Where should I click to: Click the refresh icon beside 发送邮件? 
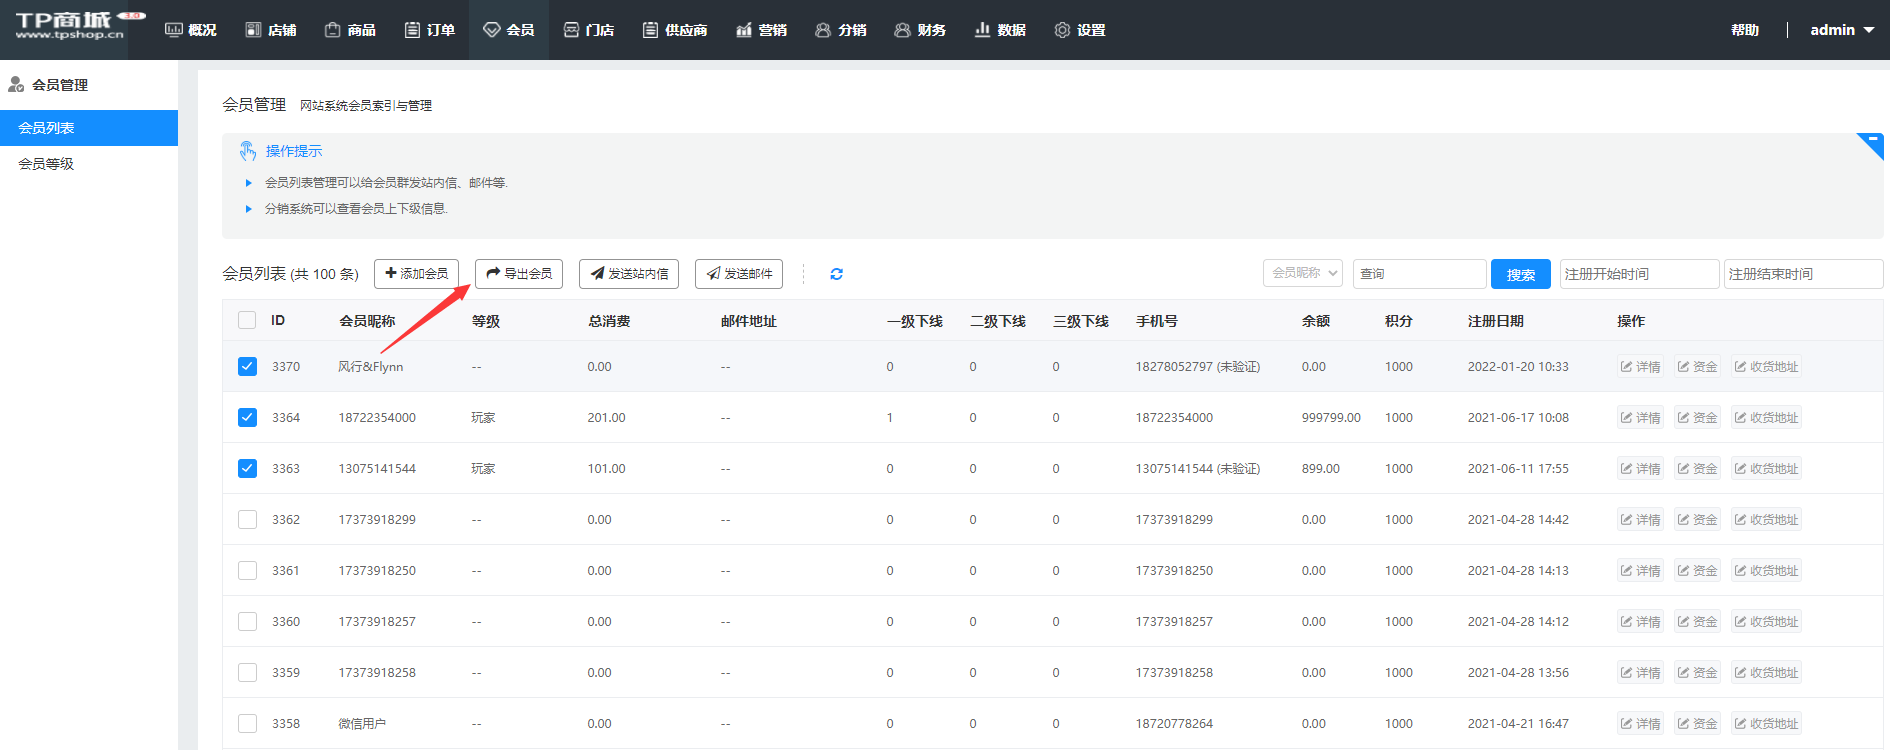(x=836, y=274)
